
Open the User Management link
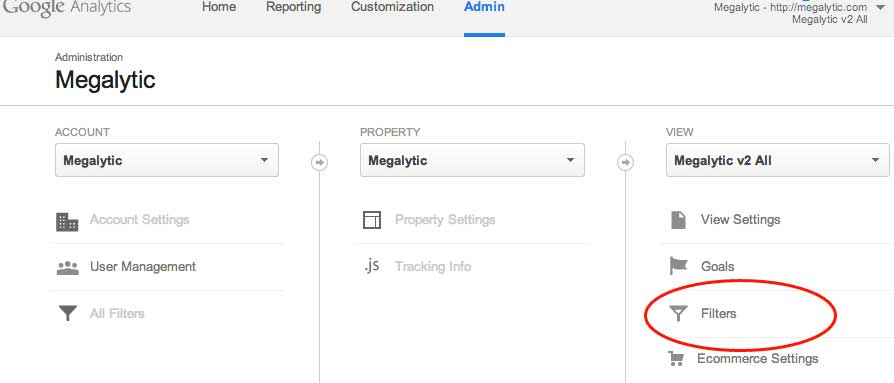point(143,267)
